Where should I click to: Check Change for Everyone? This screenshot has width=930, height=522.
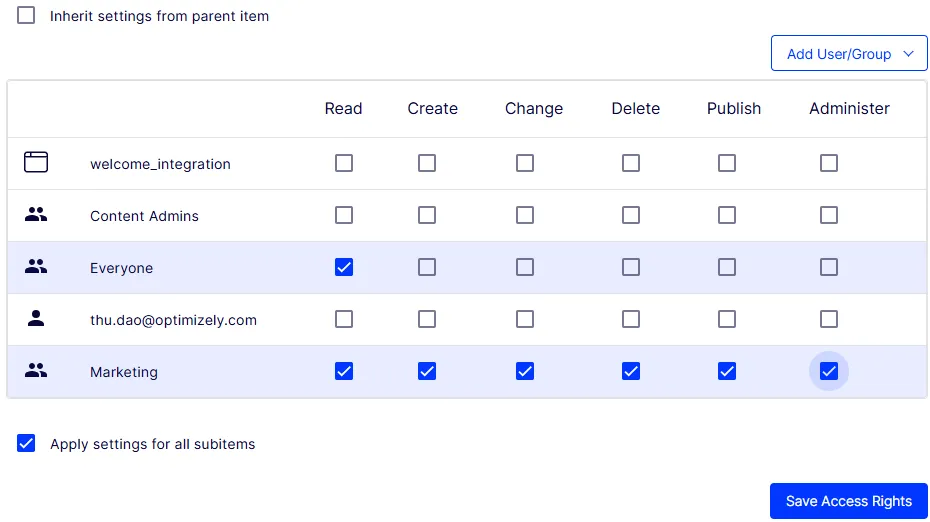(525, 268)
